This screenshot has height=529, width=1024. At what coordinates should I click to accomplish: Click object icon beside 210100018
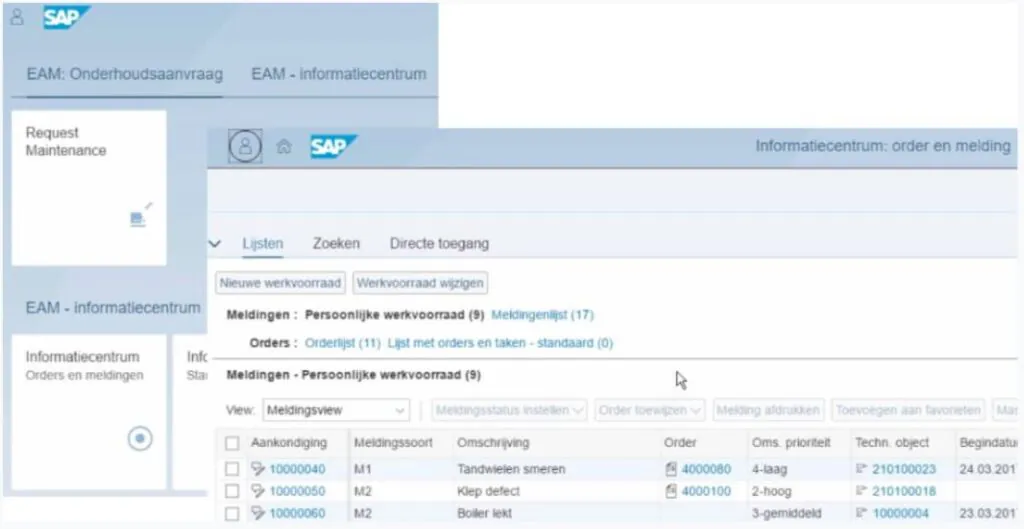point(861,491)
